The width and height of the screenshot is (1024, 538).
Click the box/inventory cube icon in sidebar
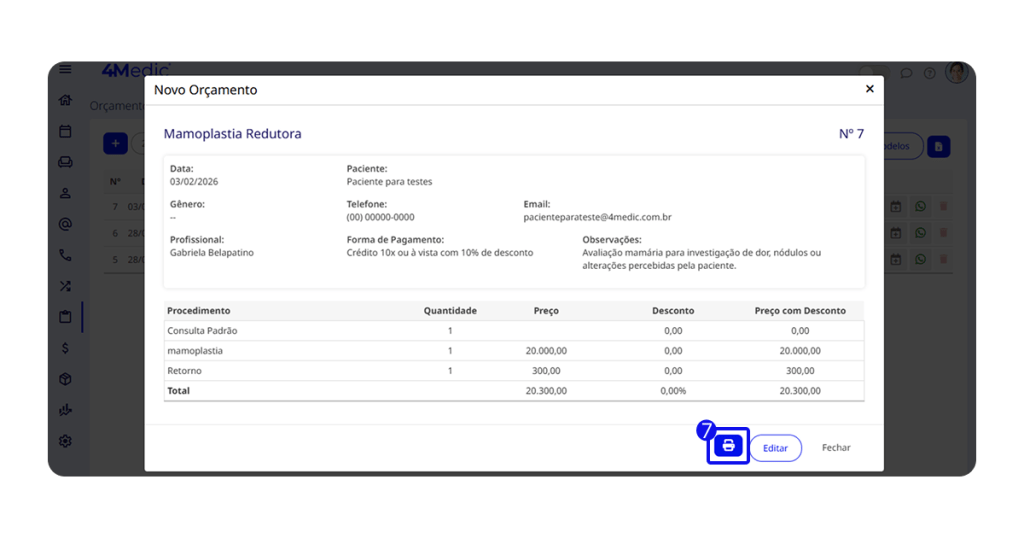65,379
